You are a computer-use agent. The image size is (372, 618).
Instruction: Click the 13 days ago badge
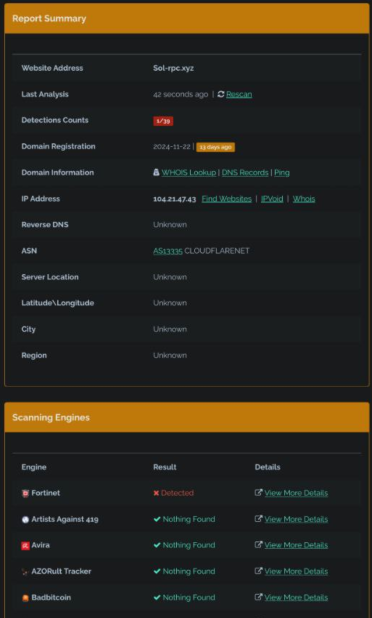(216, 147)
